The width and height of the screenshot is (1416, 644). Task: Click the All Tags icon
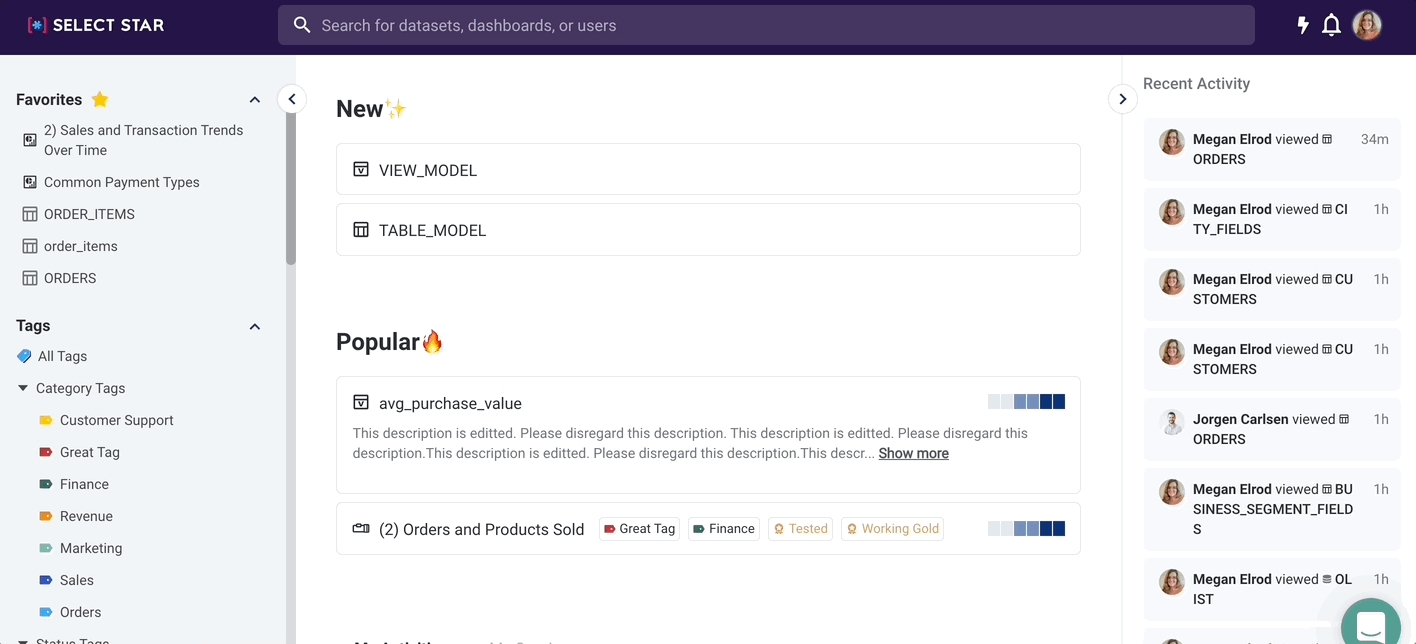(25, 356)
